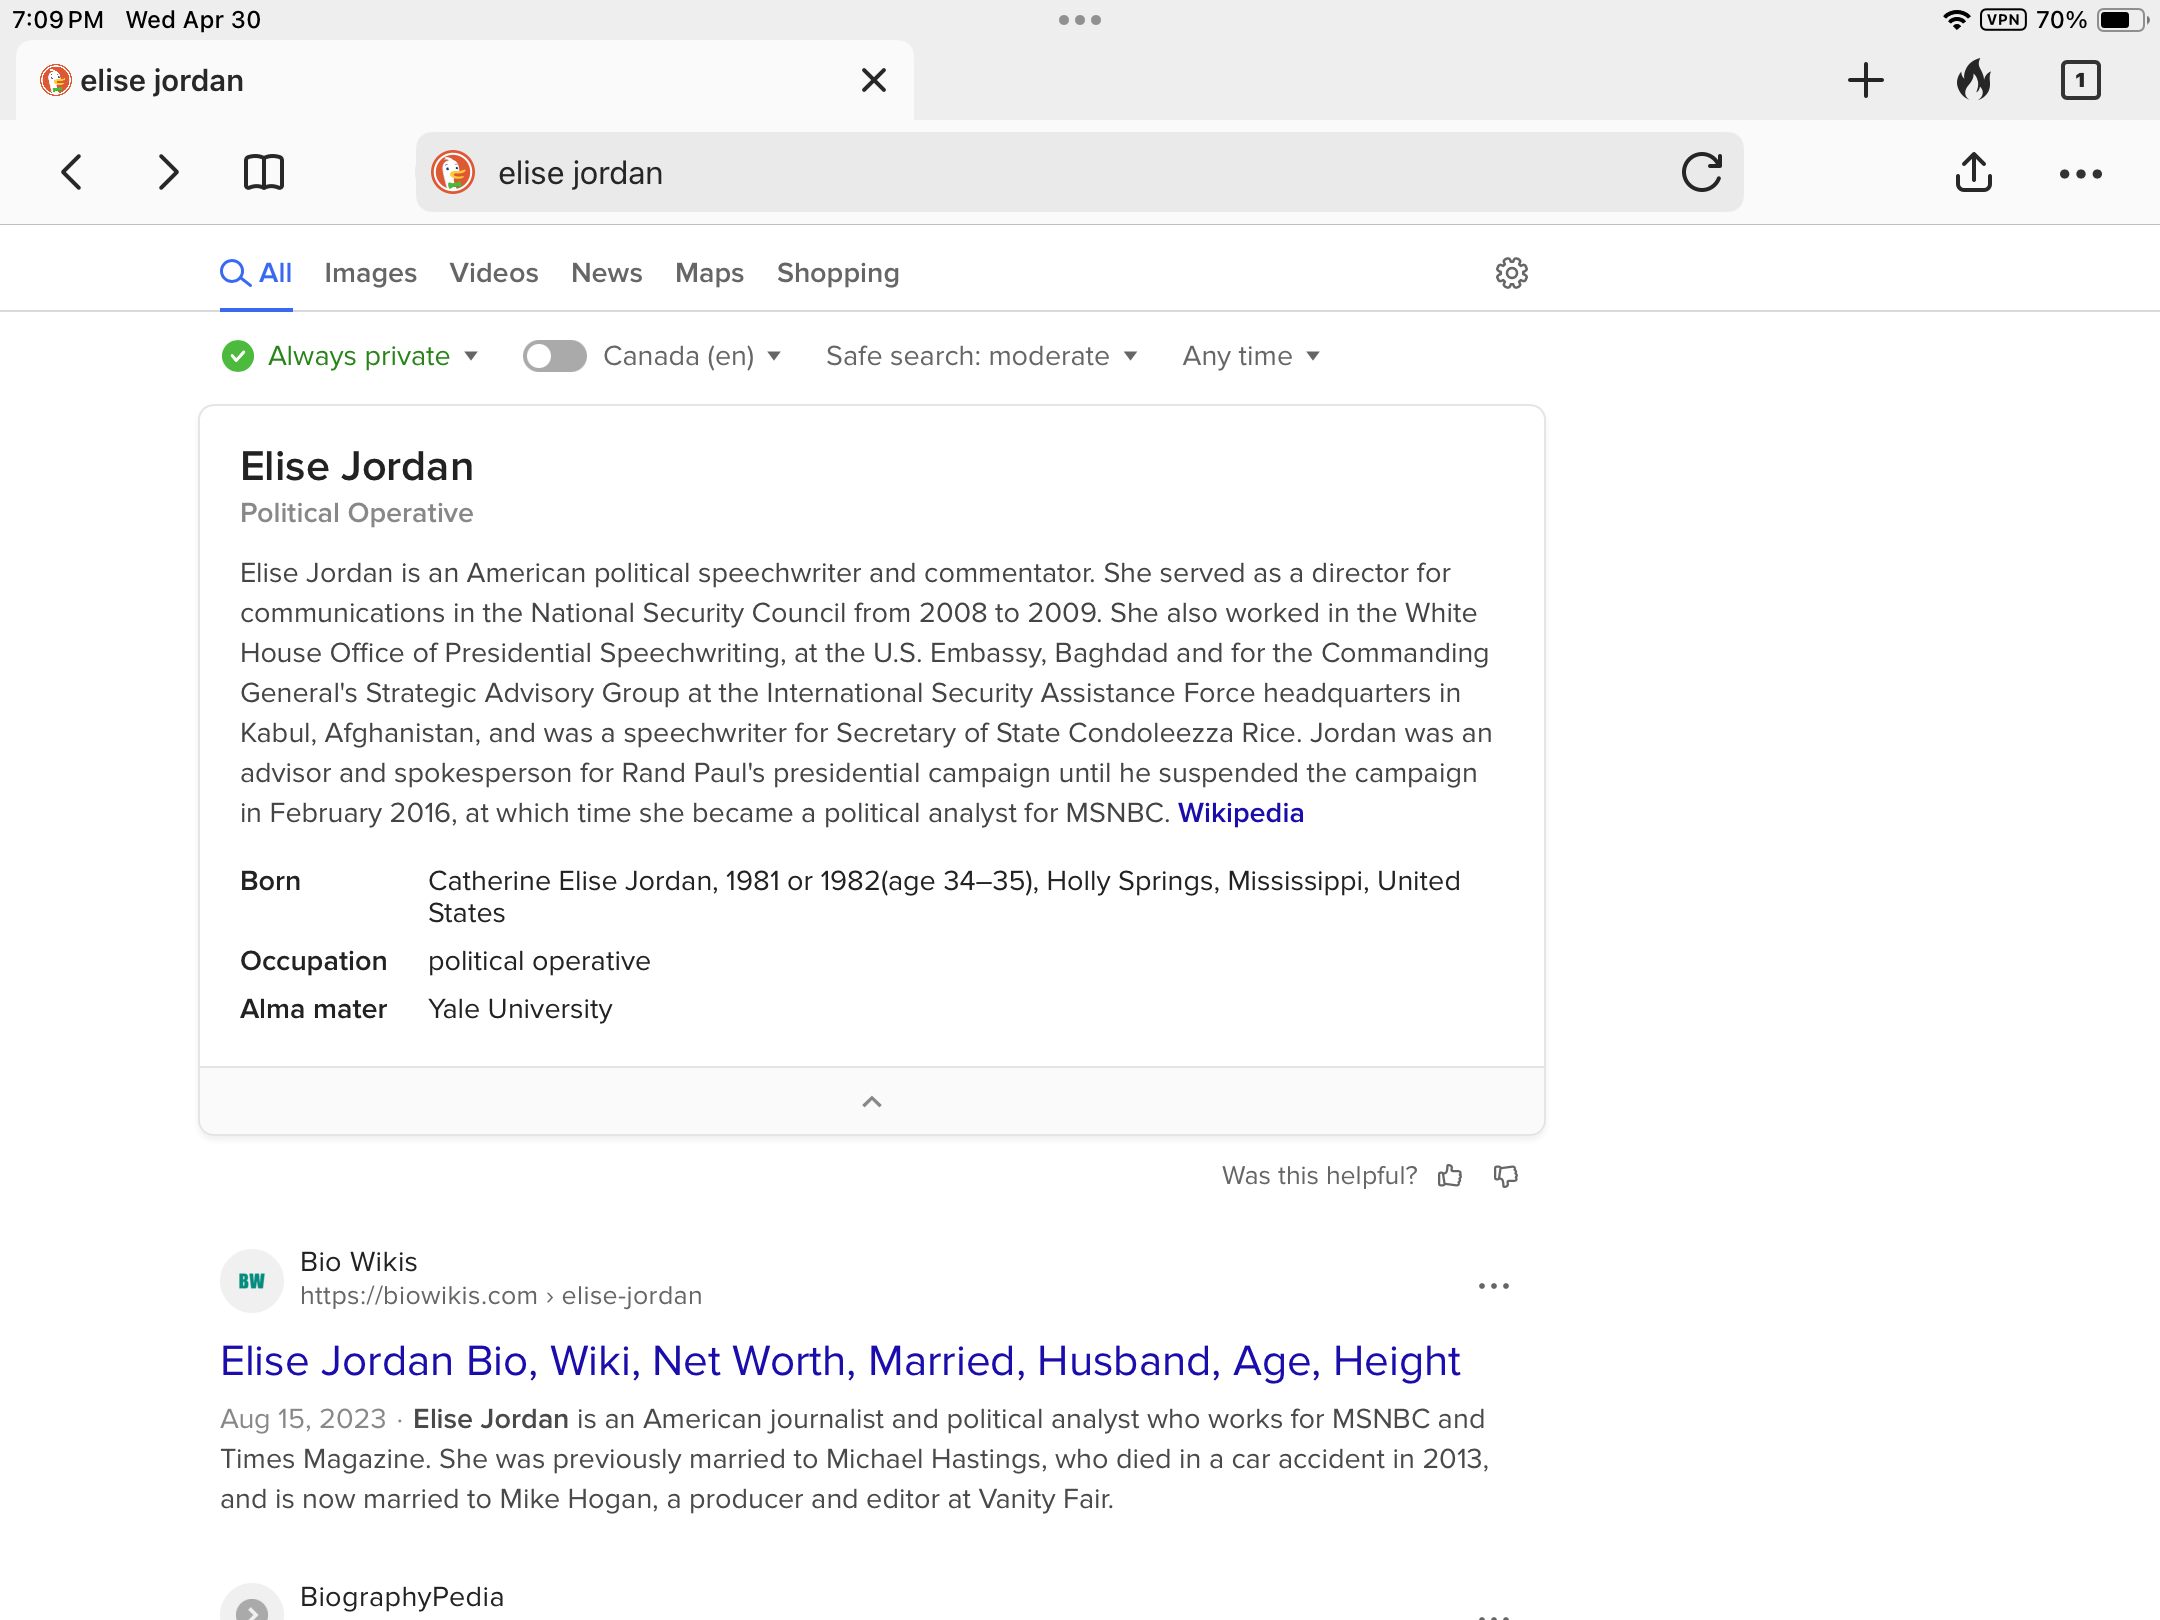
Task: Tap the Fire button to clear data
Action: pyautogui.click(x=1973, y=80)
